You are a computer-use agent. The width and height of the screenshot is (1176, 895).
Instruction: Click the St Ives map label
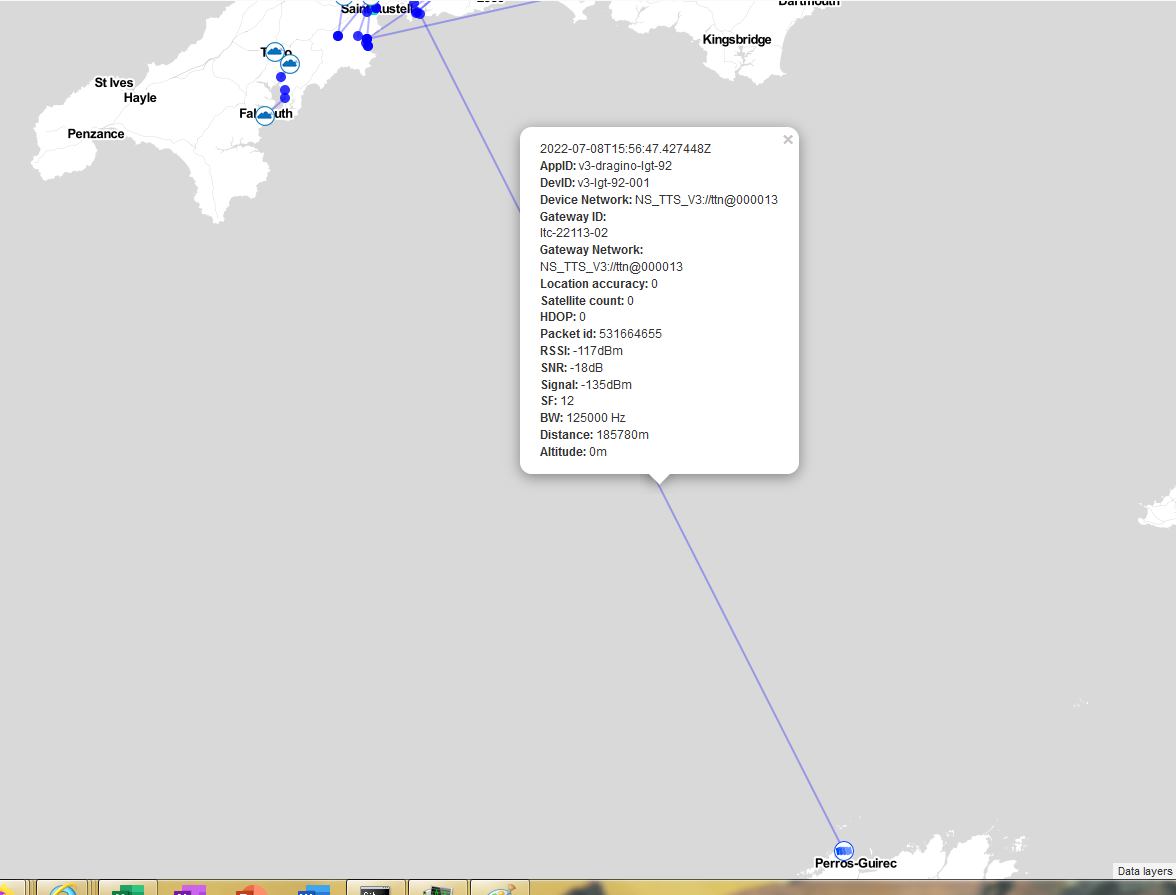(x=114, y=83)
